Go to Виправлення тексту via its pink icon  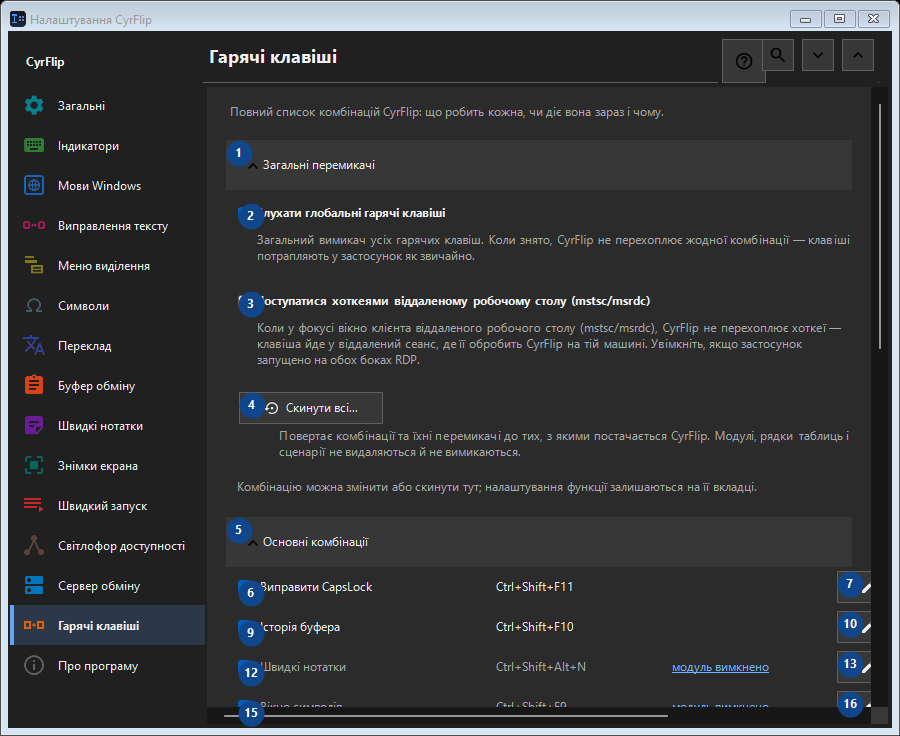pos(34,226)
